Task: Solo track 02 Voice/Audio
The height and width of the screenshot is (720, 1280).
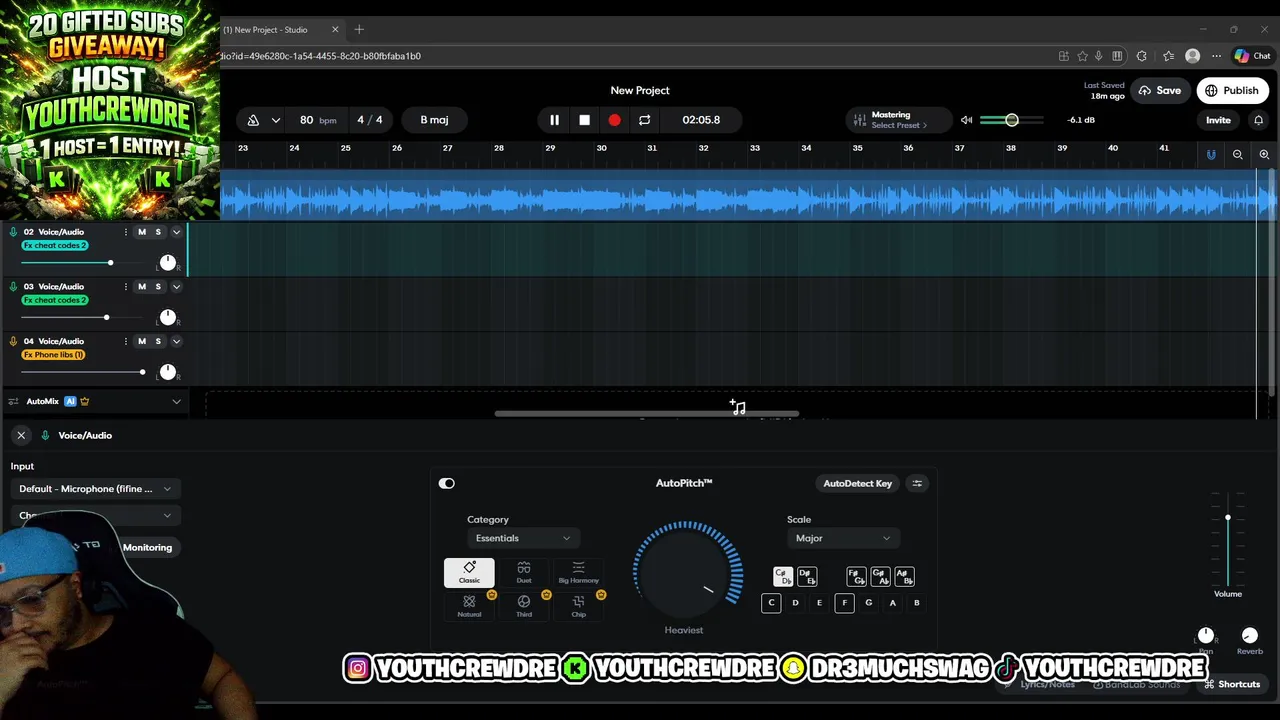Action: (157, 232)
